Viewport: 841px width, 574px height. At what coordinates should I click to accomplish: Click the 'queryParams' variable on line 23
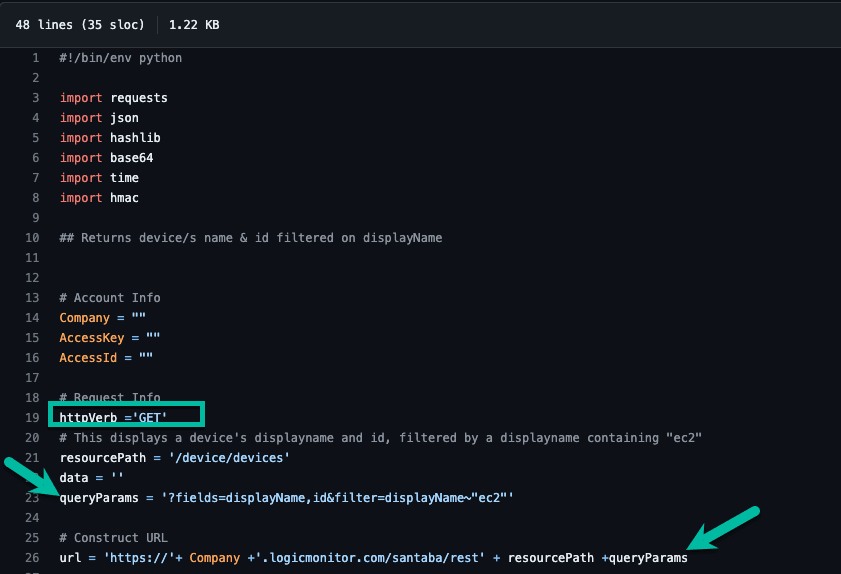tap(99, 498)
